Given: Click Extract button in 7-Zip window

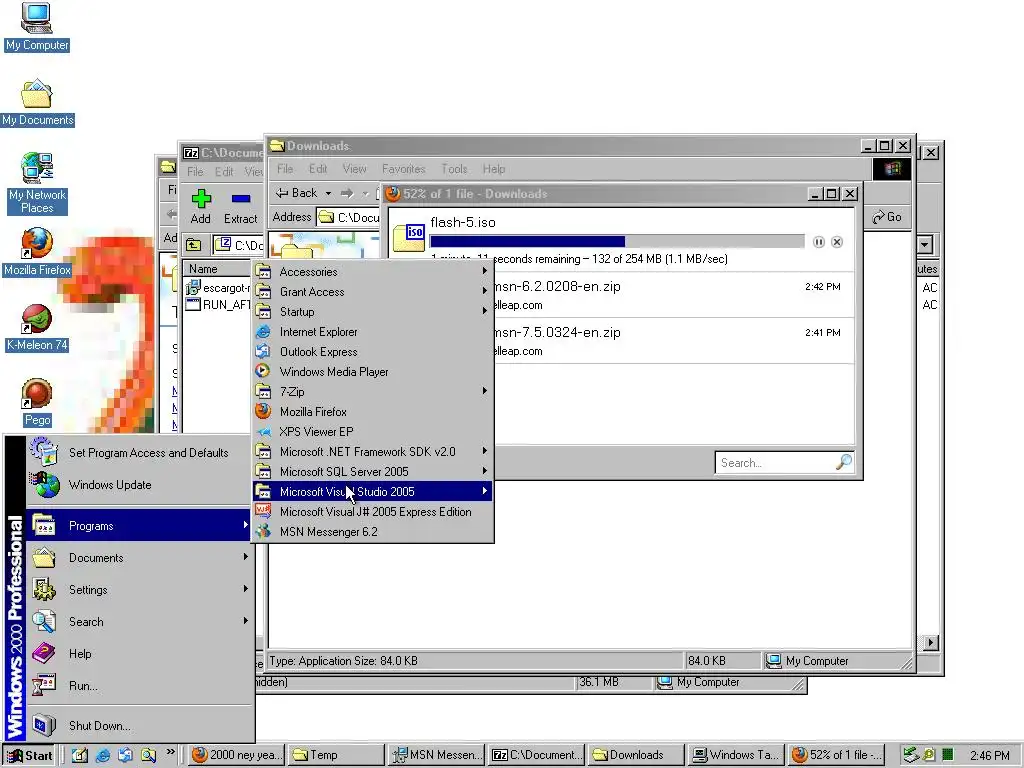Looking at the screenshot, I should click(240, 206).
